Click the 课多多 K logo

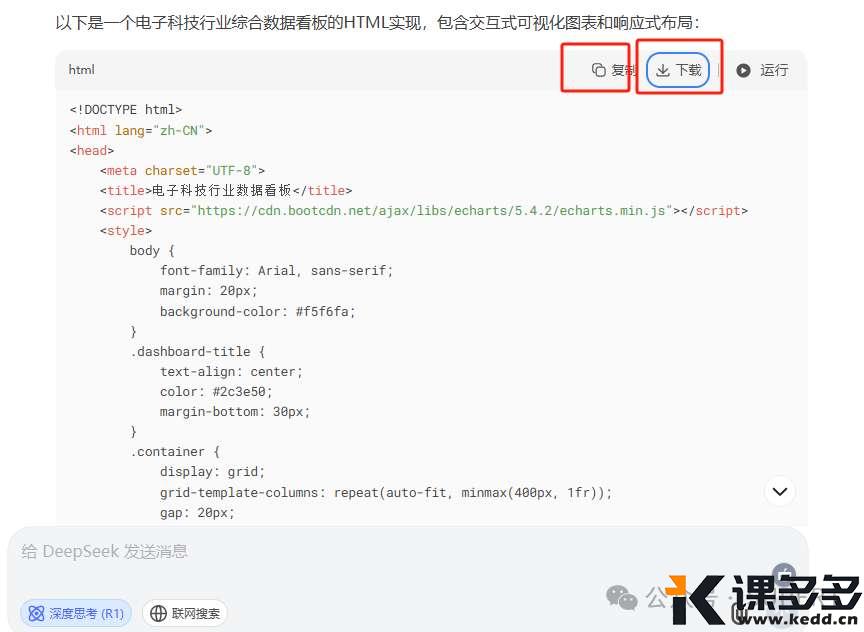[696, 599]
